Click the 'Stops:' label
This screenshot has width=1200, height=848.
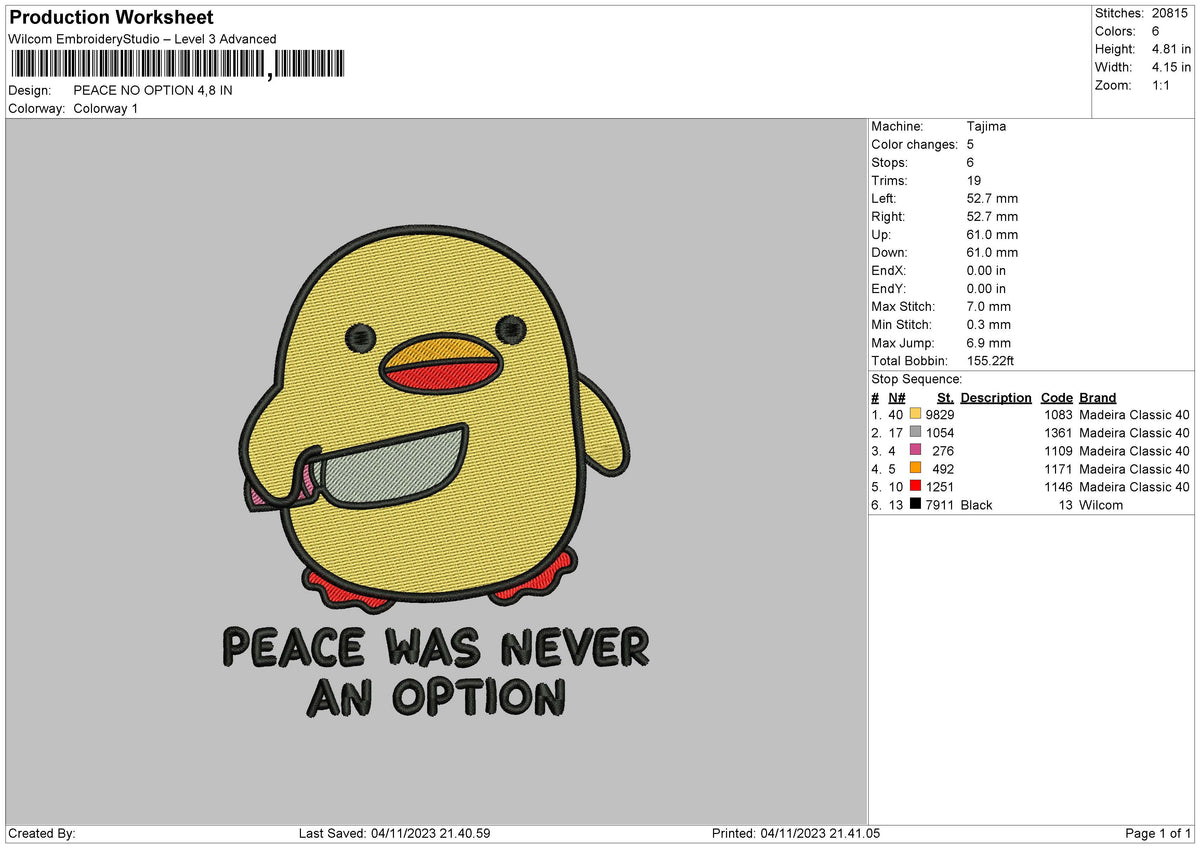click(x=890, y=162)
